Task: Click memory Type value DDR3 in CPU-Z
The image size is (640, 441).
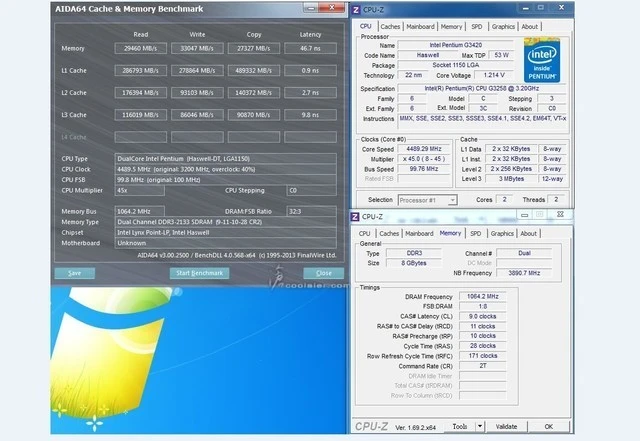Action: (414, 253)
